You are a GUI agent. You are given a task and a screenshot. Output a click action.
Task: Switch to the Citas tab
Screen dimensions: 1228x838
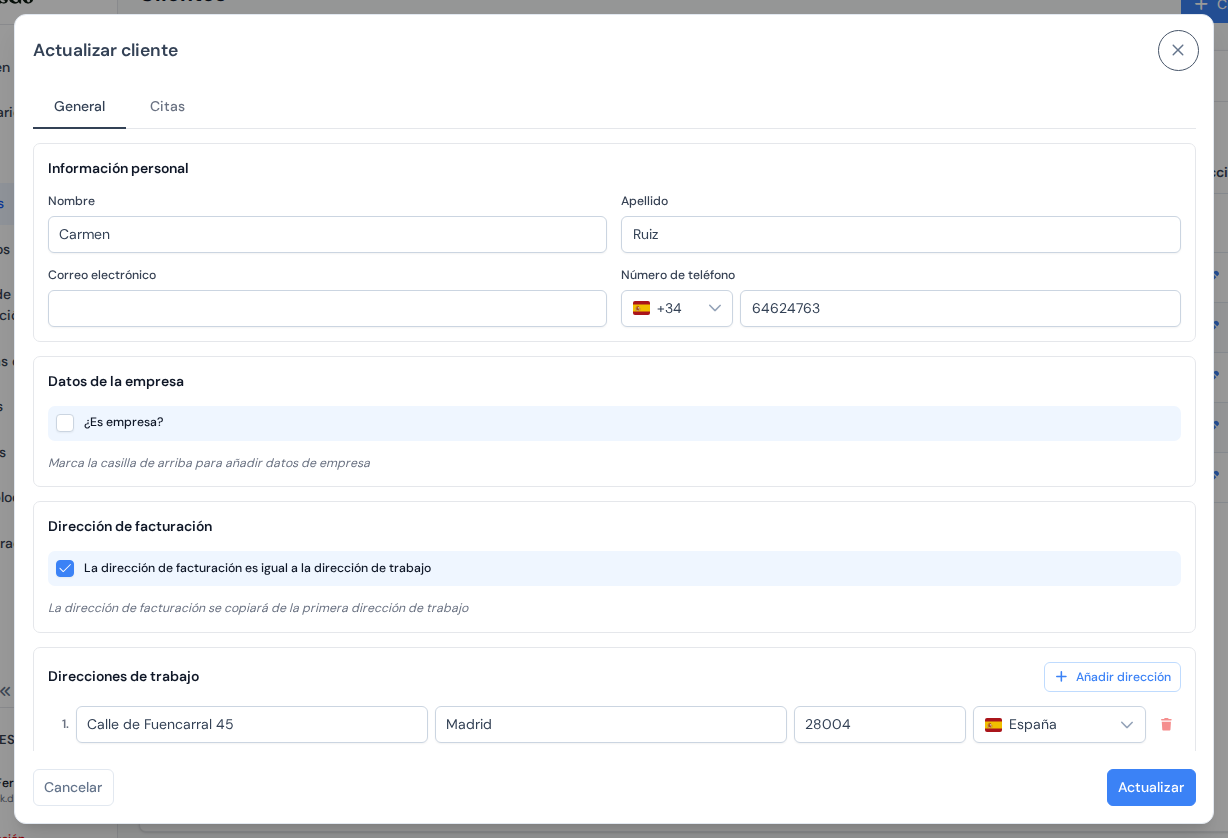[167, 106]
